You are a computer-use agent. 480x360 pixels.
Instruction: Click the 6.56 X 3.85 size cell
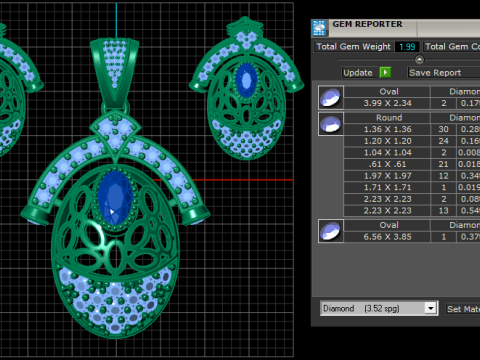click(387, 237)
